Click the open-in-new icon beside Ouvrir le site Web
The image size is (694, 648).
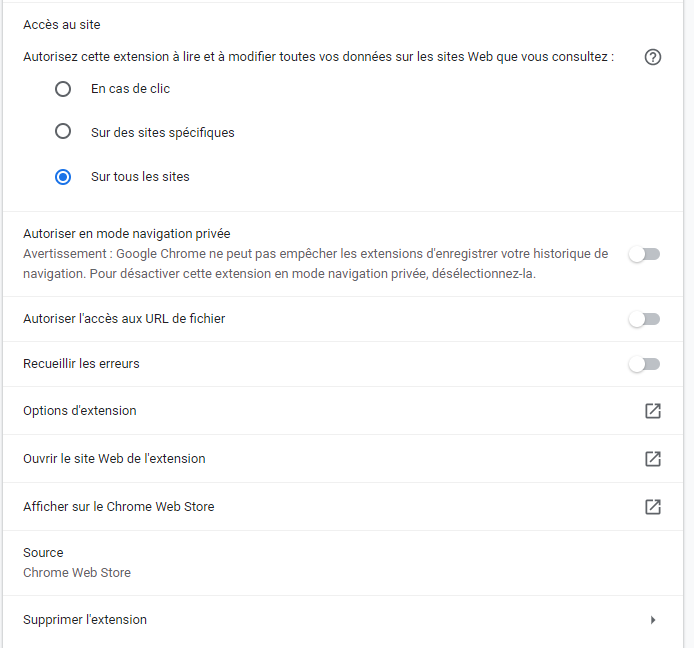[x=653, y=459]
